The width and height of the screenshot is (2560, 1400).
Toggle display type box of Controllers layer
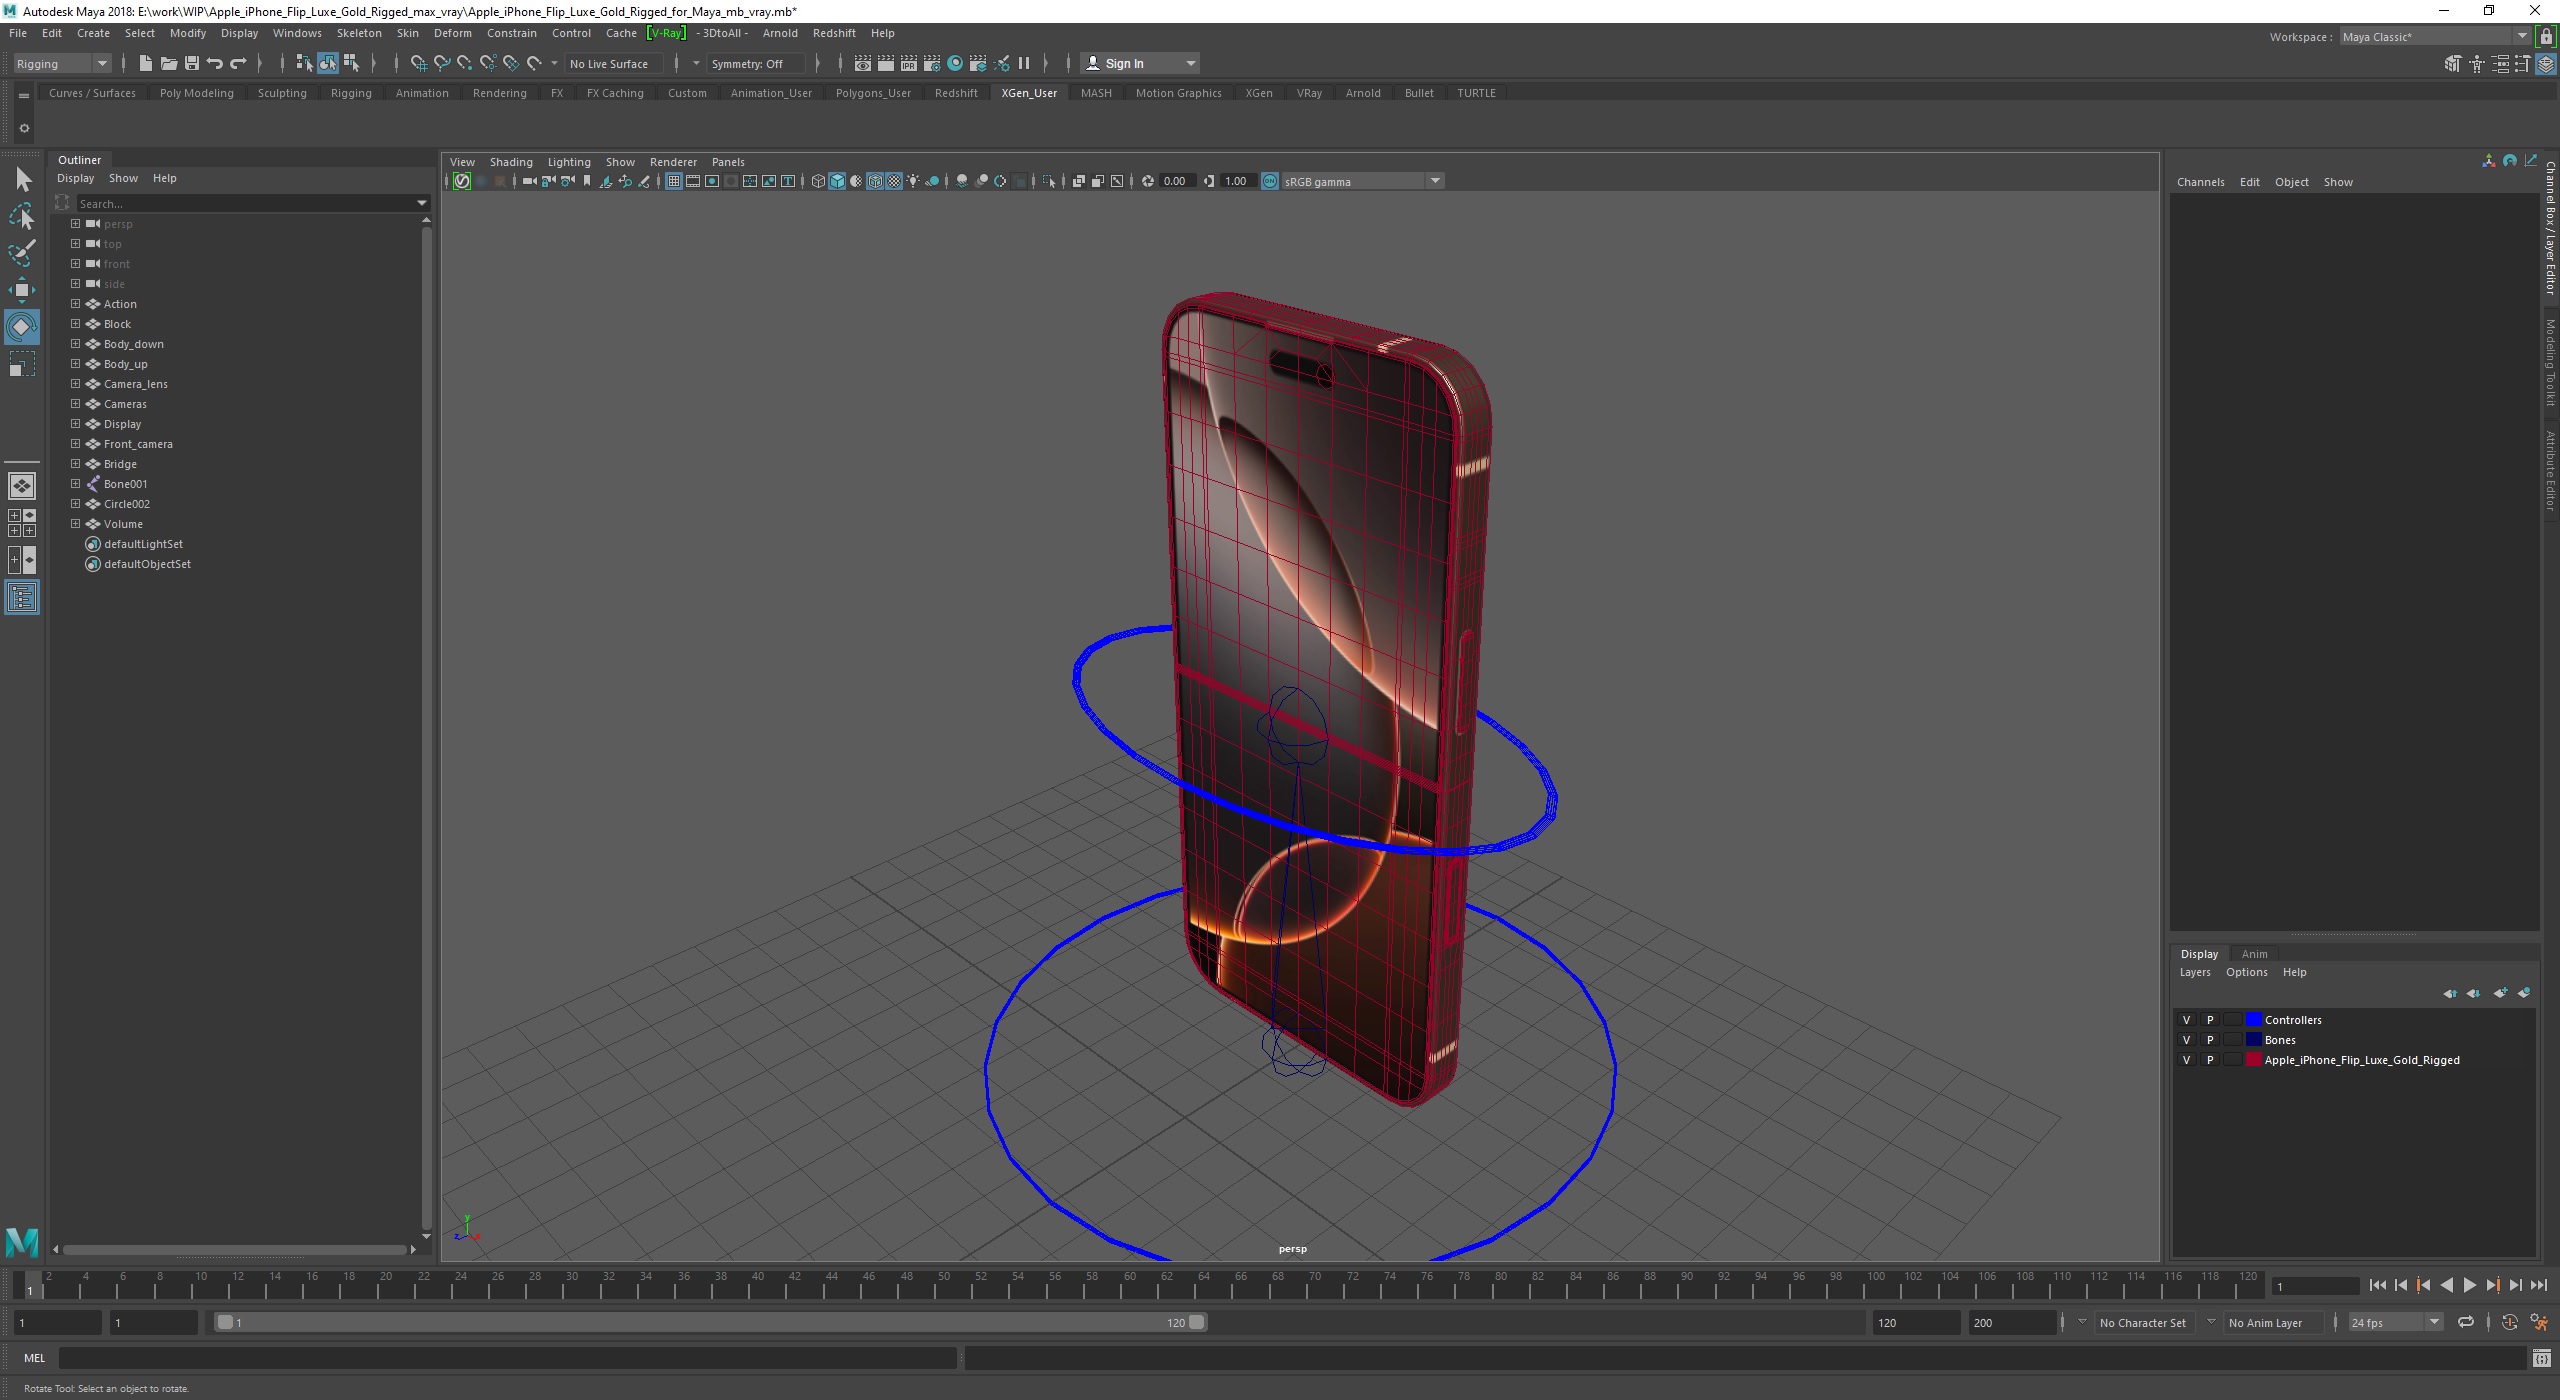[2232, 1020]
